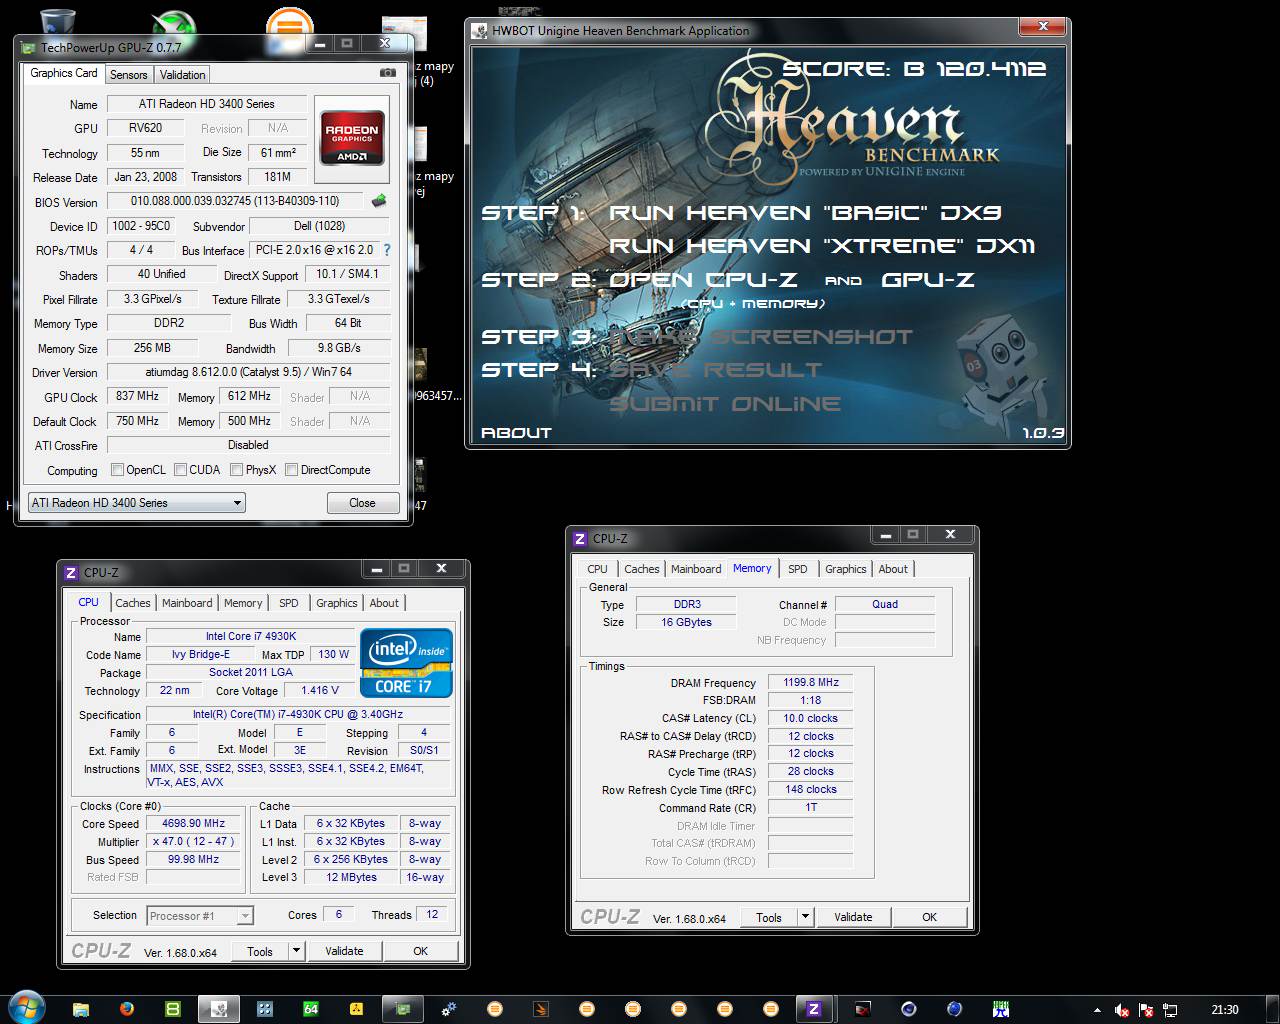1280x1024 pixels.
Task: Click the Heaven window title bar icon
Action: (480, 31)
